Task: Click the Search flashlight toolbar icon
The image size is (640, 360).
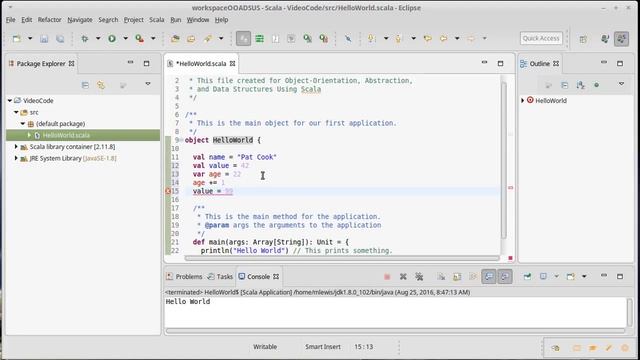Action: point(208,39)
